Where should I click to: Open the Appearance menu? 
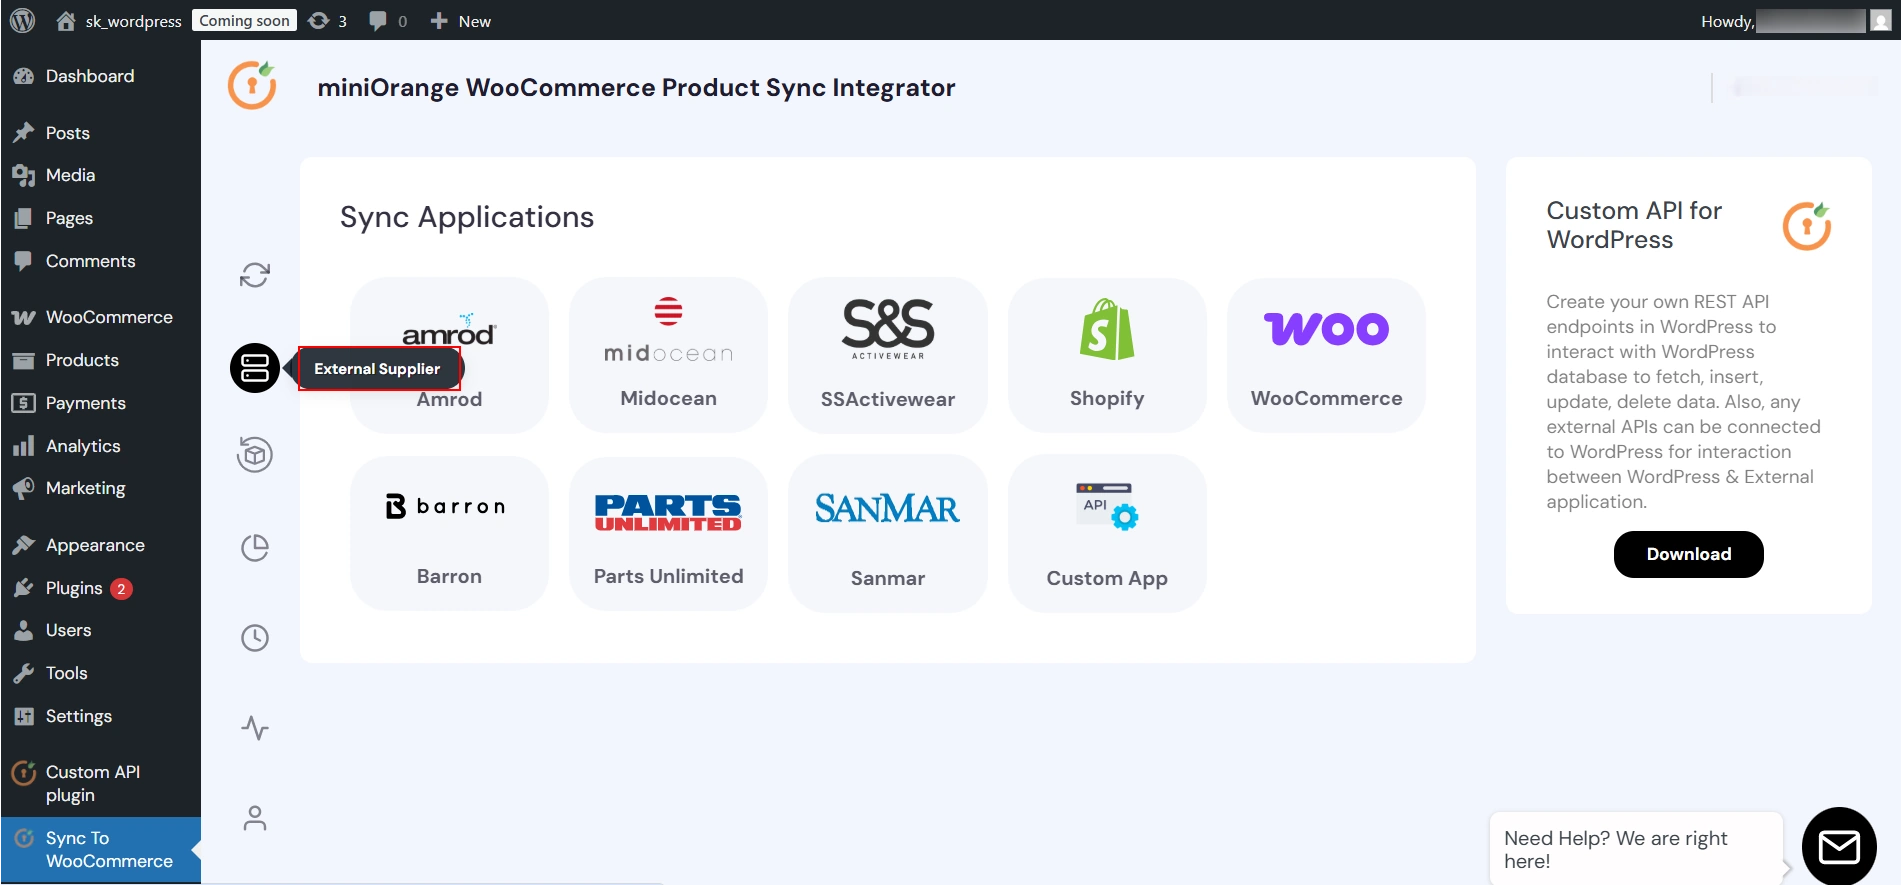pos(100,545)
